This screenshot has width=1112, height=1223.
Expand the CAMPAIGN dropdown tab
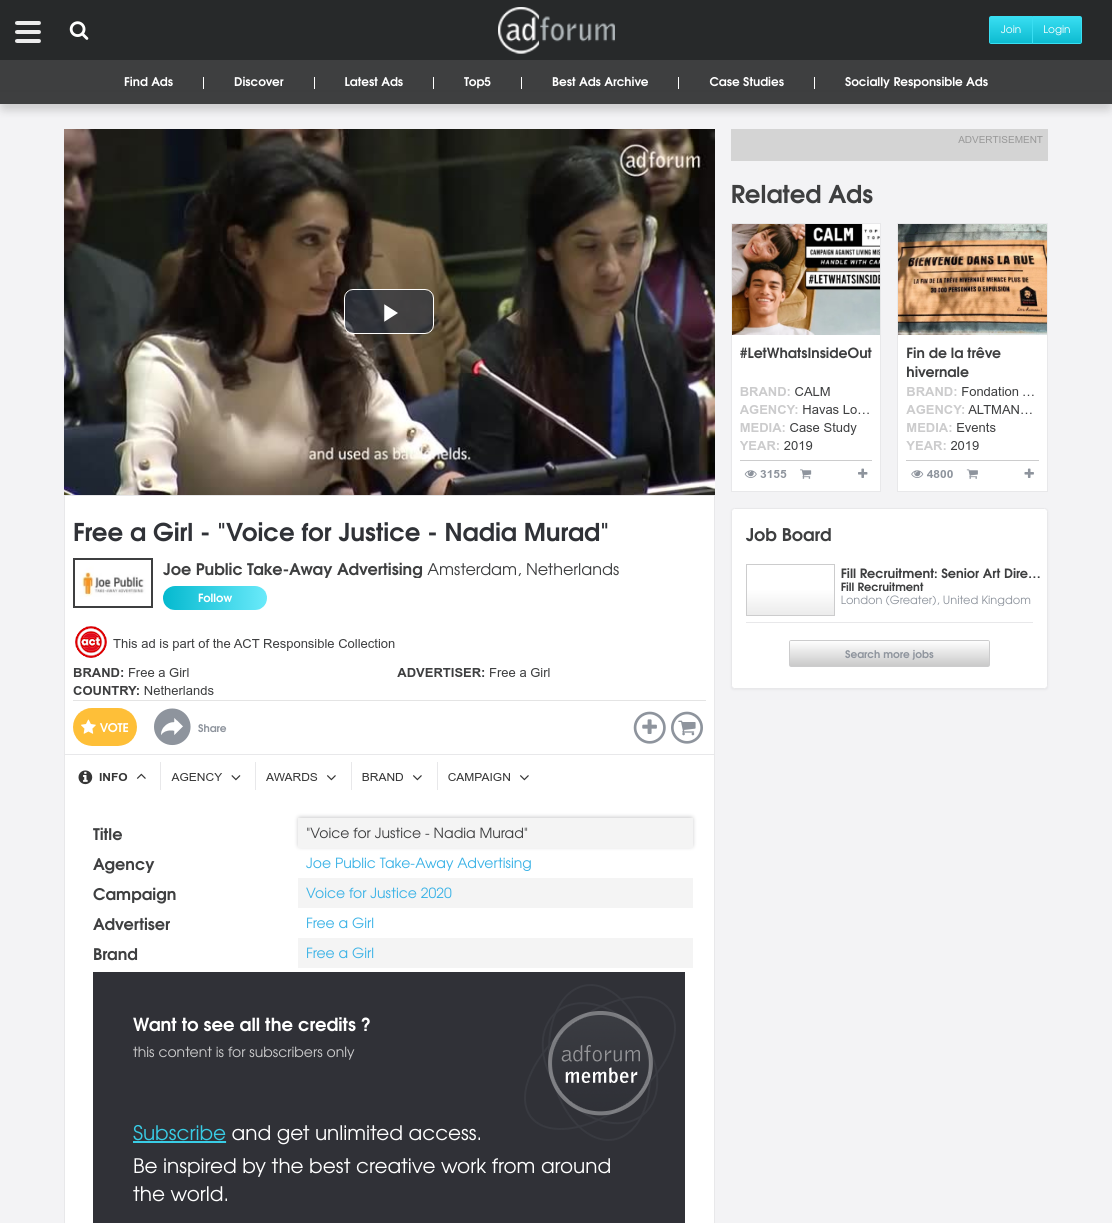489,777
